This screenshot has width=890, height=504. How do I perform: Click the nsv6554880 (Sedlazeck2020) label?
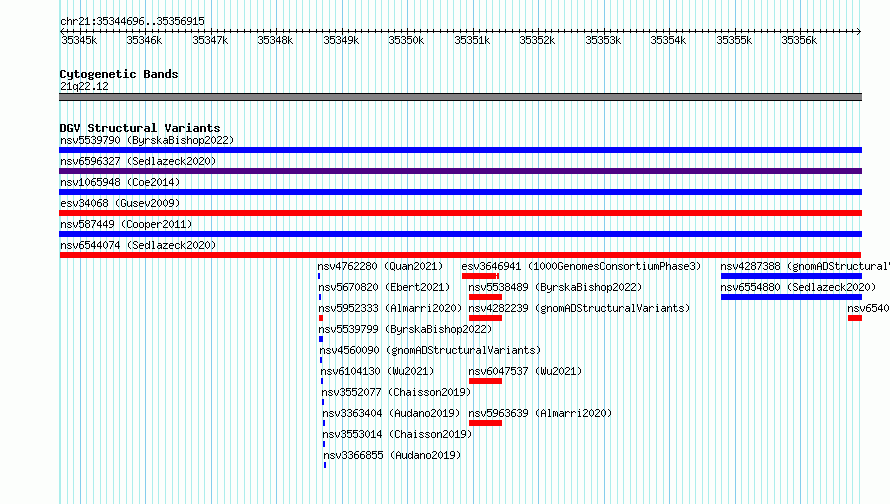point(798,287)
